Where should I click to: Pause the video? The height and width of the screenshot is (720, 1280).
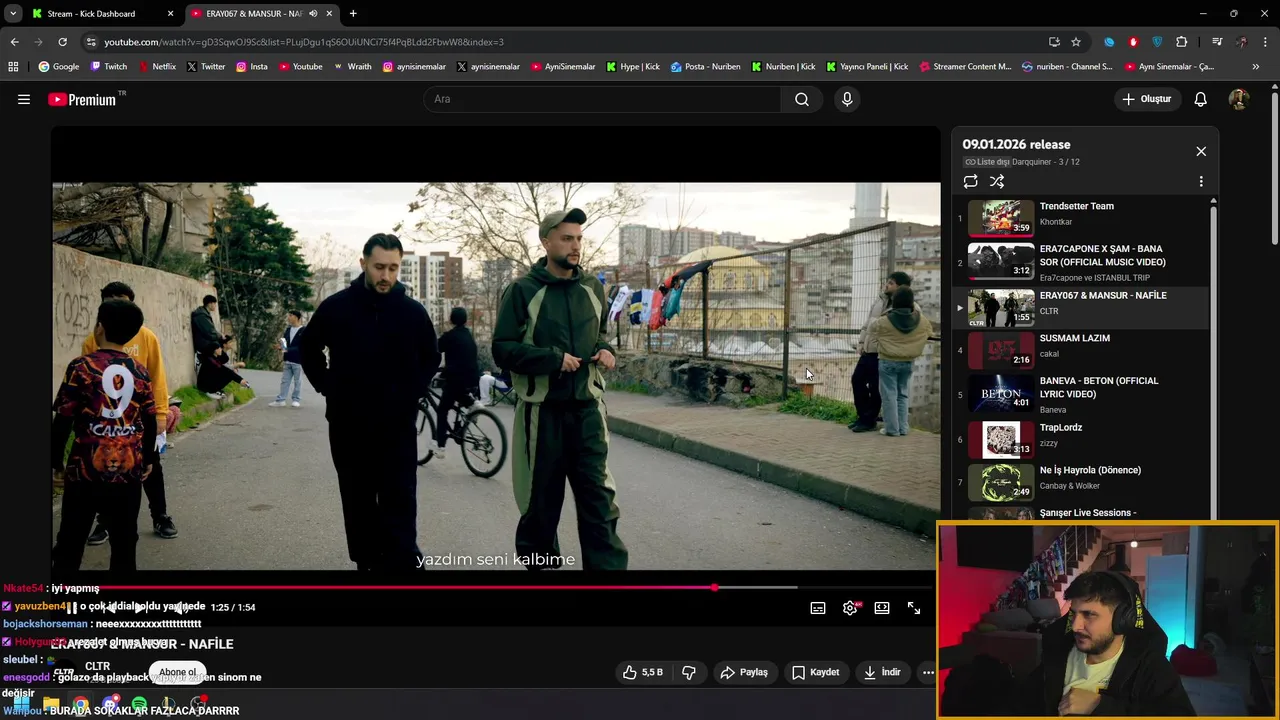pyautogui.click(x=72, y=608)
